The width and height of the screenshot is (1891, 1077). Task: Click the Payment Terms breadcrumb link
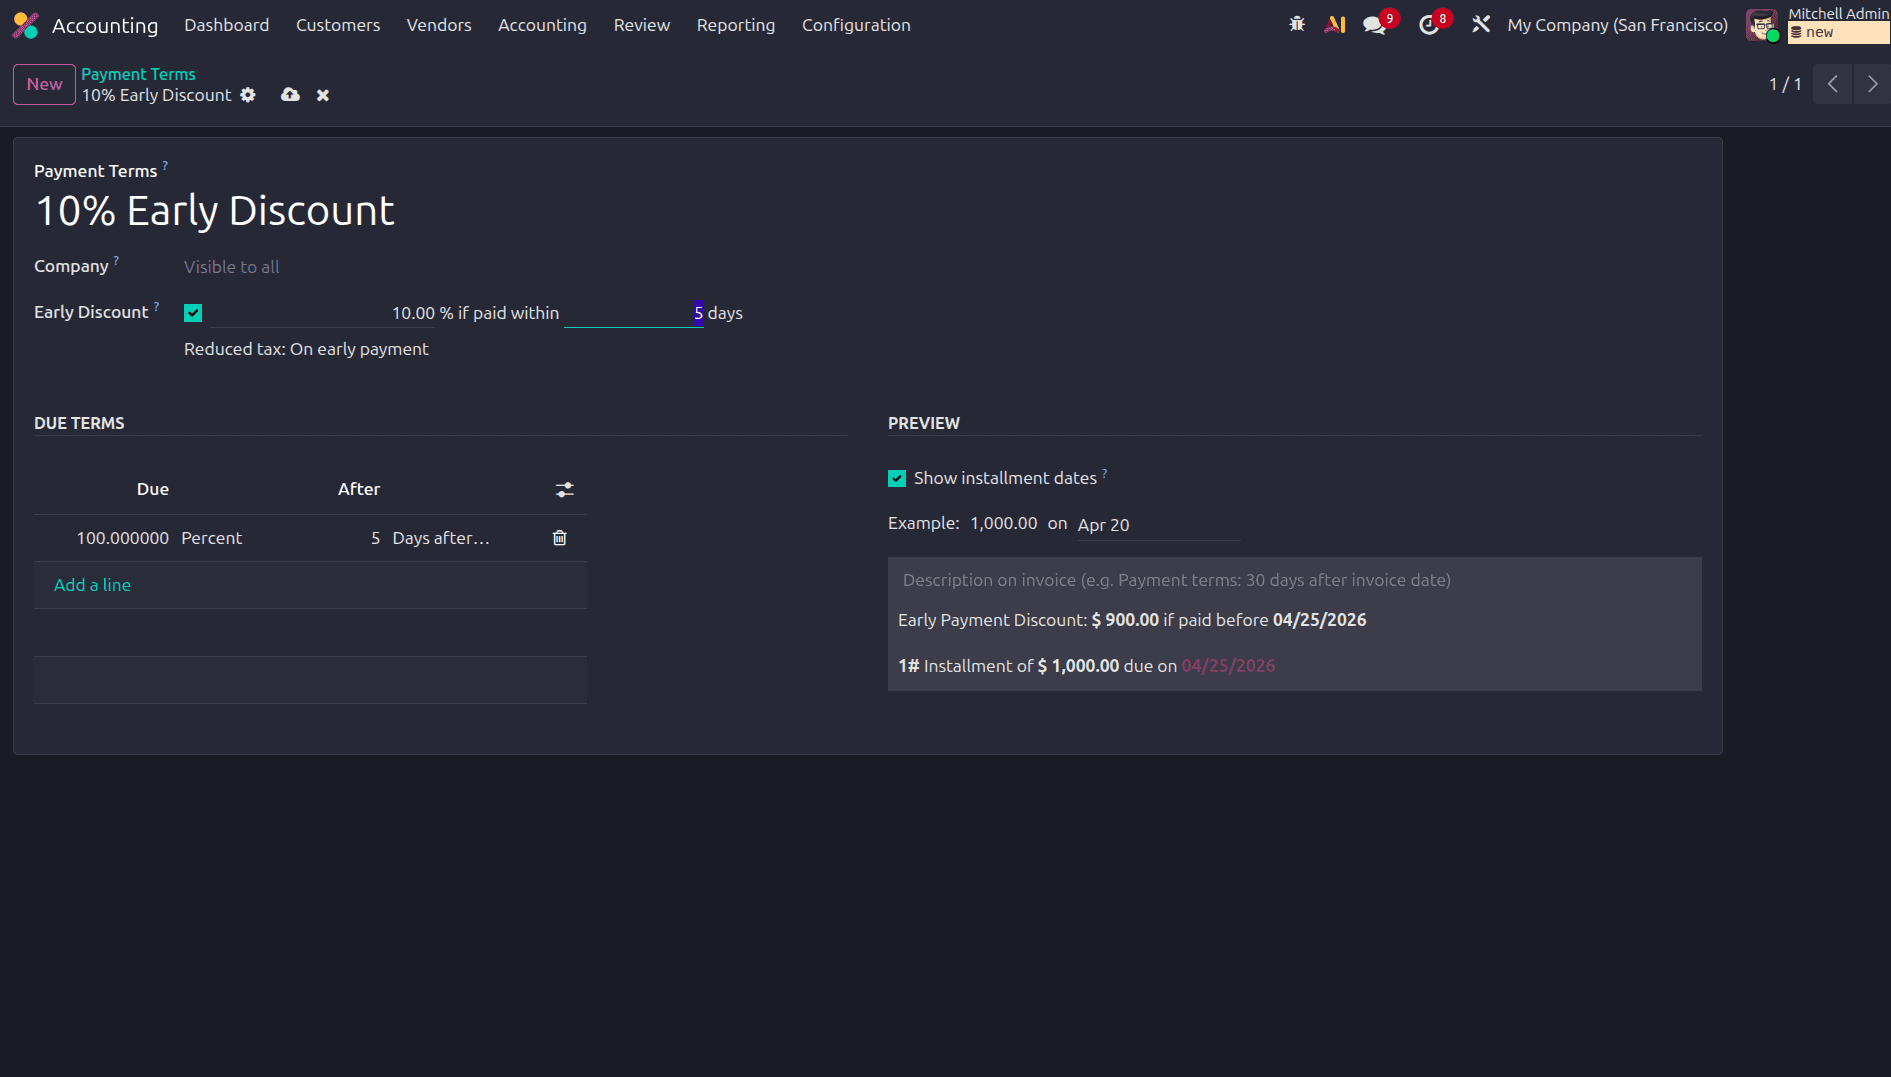[x=138, y=73]
